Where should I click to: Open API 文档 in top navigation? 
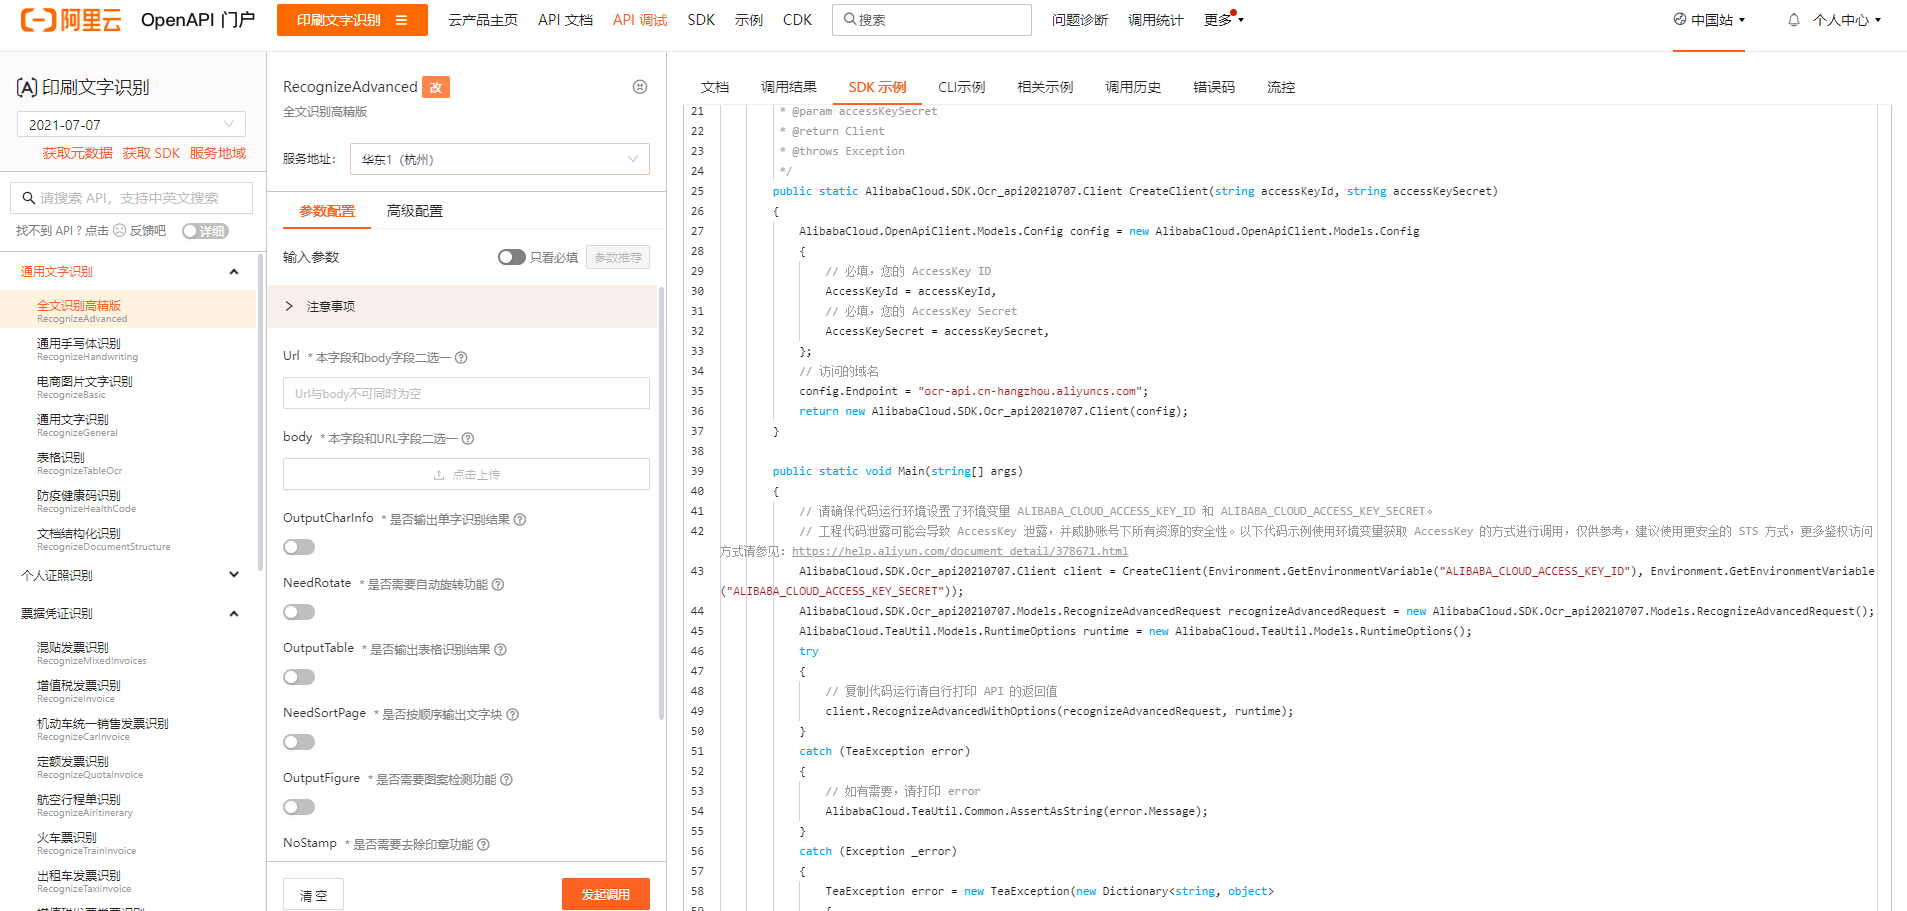point(565,20)
